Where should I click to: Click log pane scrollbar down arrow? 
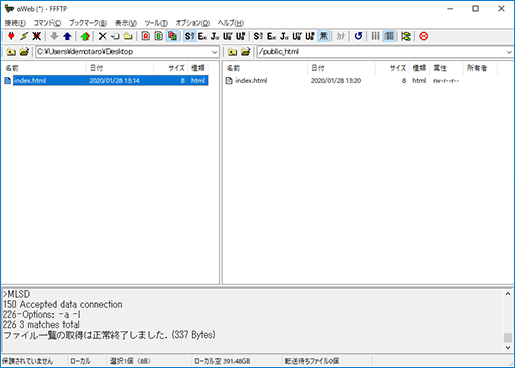tap(508, 347)
